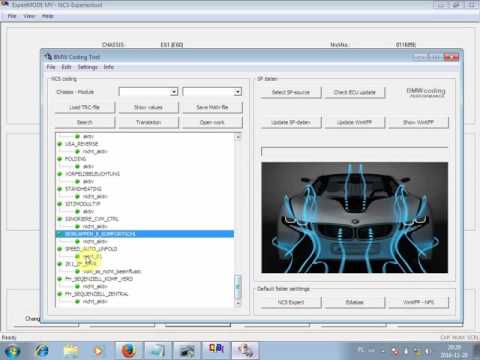Open Settings menu in BMW Coding Tool
Image resolution: width=480 pixels, height=360 pixels.
coord(88,67)
